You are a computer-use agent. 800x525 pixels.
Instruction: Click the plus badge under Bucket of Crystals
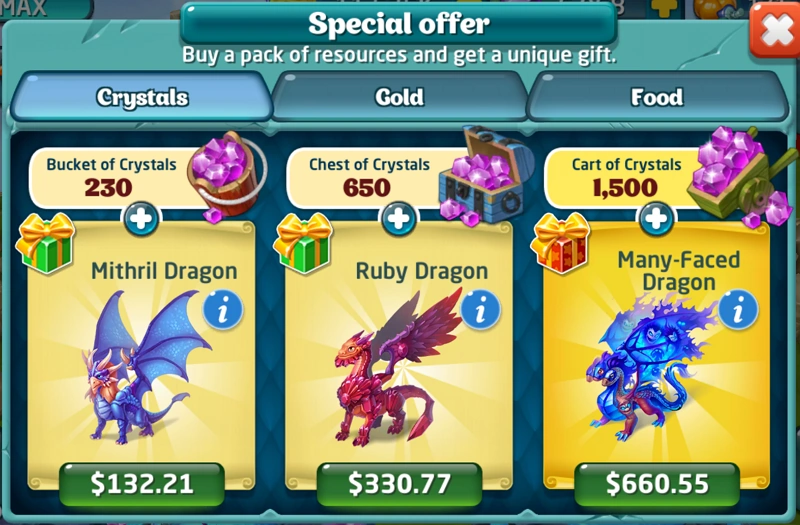(x=141, y=219)
